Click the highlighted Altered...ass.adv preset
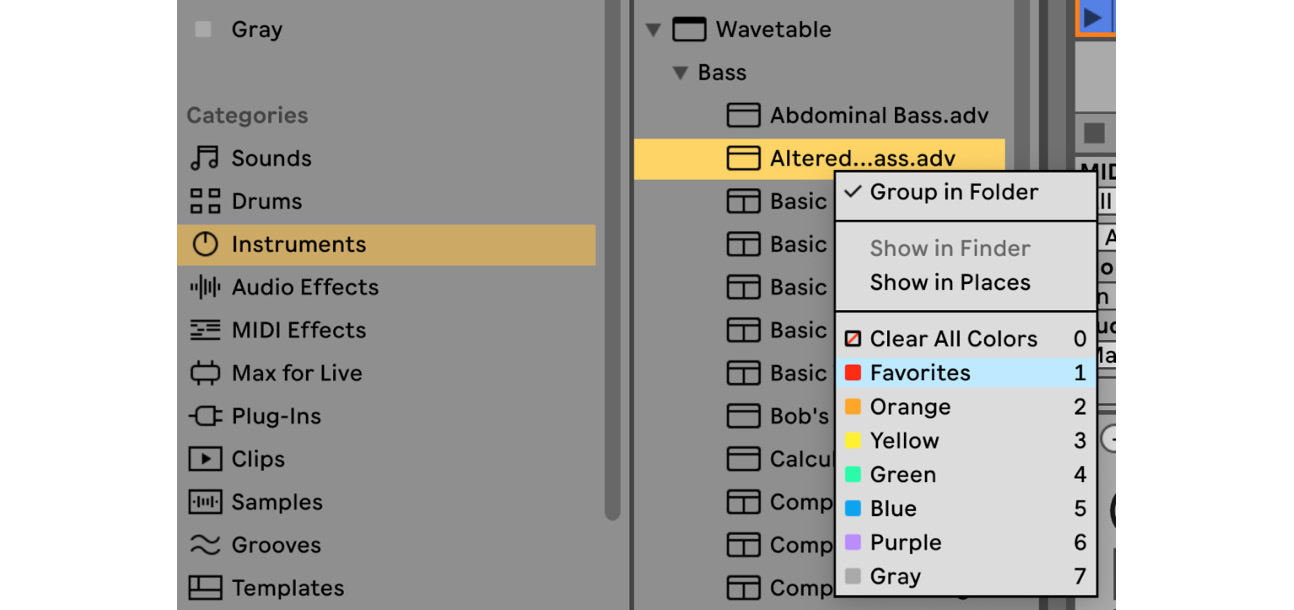The height and width of the screenshot is (610, 1294). [819, 158]
